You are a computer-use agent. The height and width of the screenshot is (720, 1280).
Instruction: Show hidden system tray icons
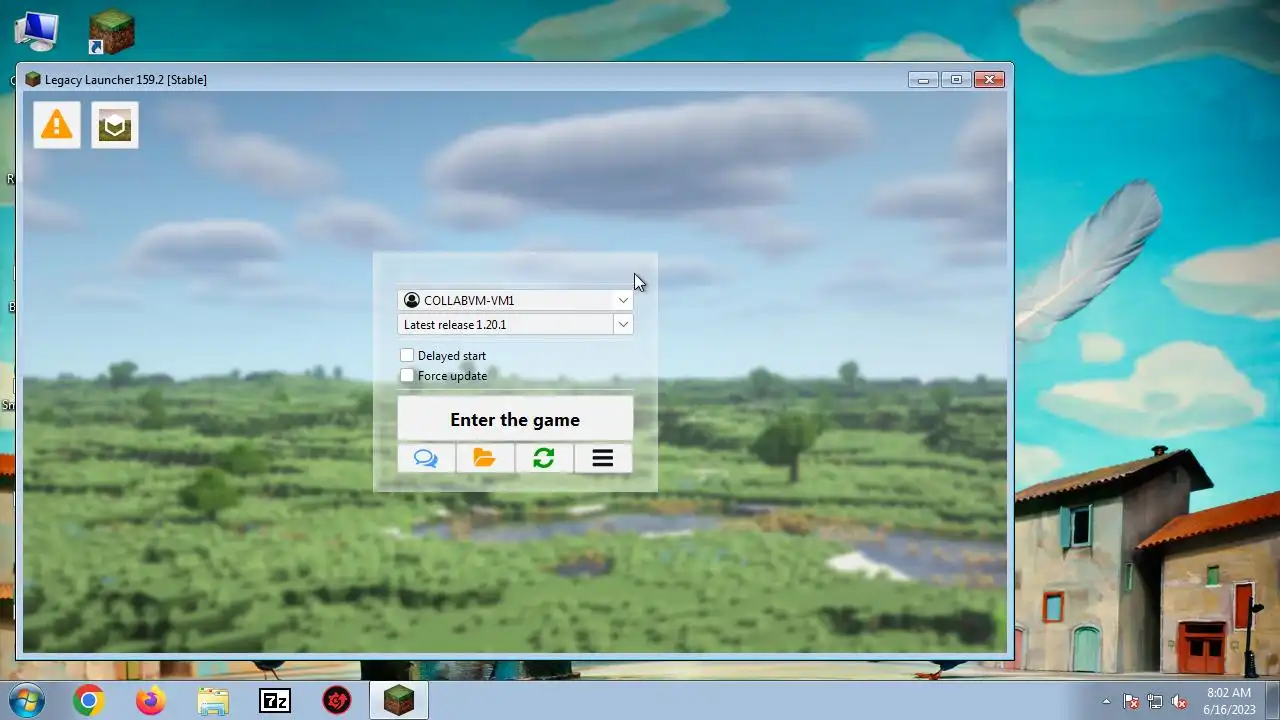[1106, 701]
